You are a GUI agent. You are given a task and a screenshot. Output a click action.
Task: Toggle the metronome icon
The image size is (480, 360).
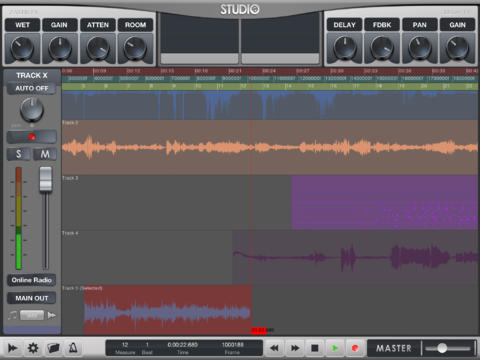73,348
